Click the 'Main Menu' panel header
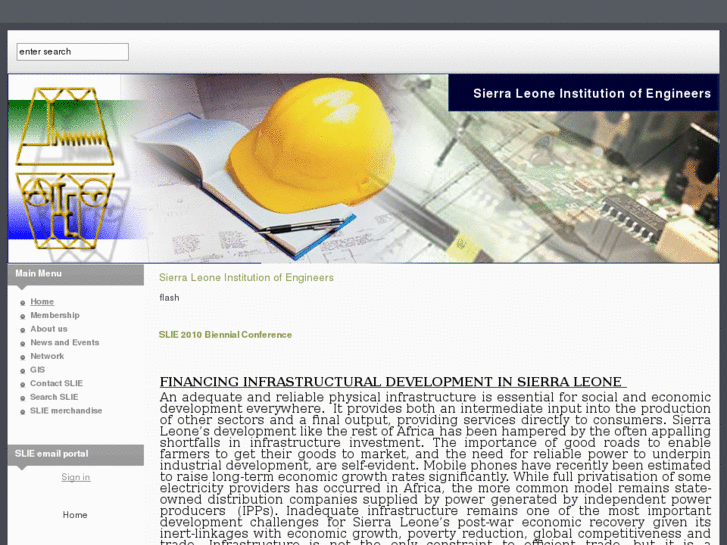727x545 pixels. tap(76, 275)
